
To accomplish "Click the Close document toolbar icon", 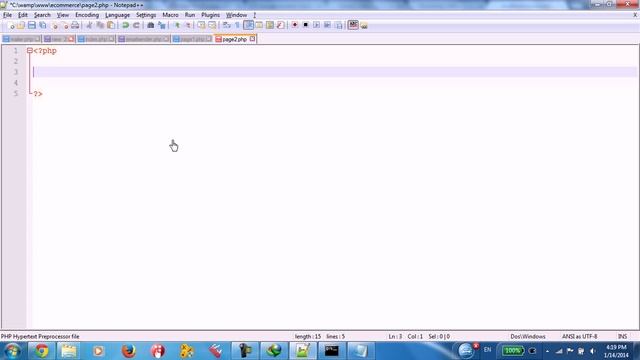I will [55, 25].
